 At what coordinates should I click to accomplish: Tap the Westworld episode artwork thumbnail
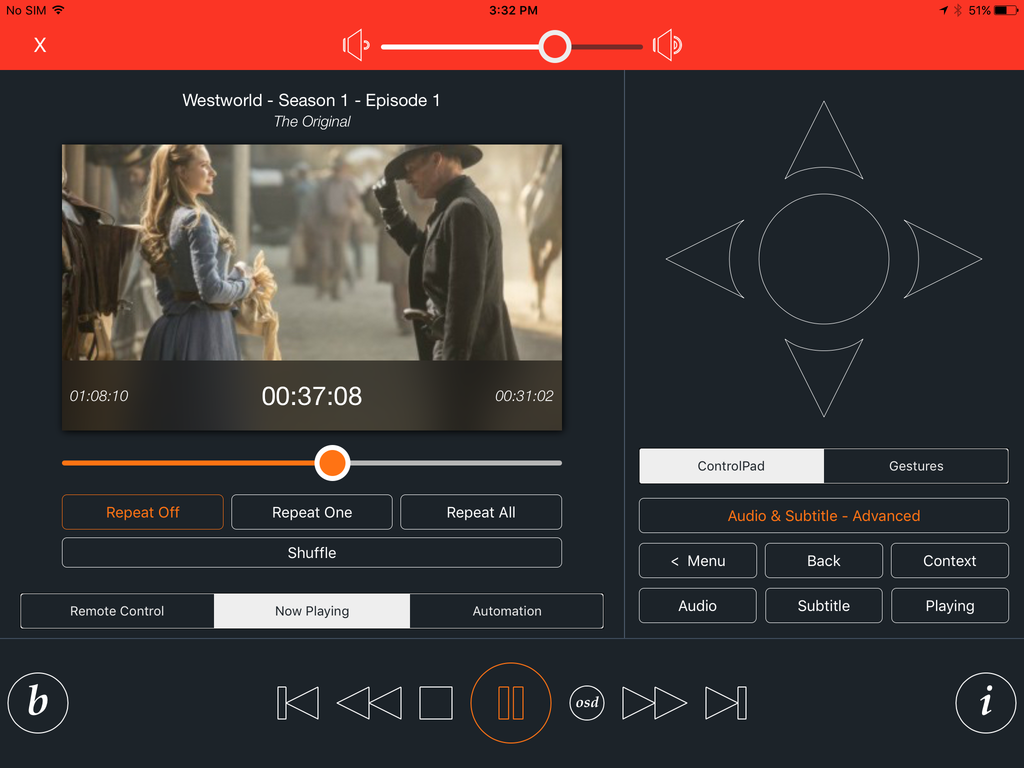[x=312, y=253]
